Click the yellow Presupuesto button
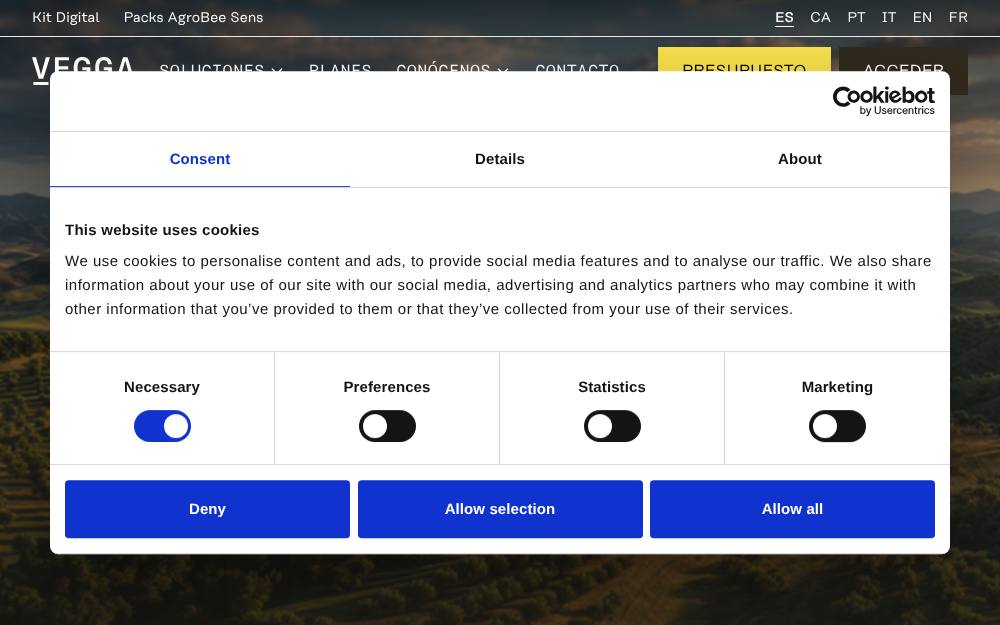Viewport: 1000px width, 625px height. click(x=744, y=59)
